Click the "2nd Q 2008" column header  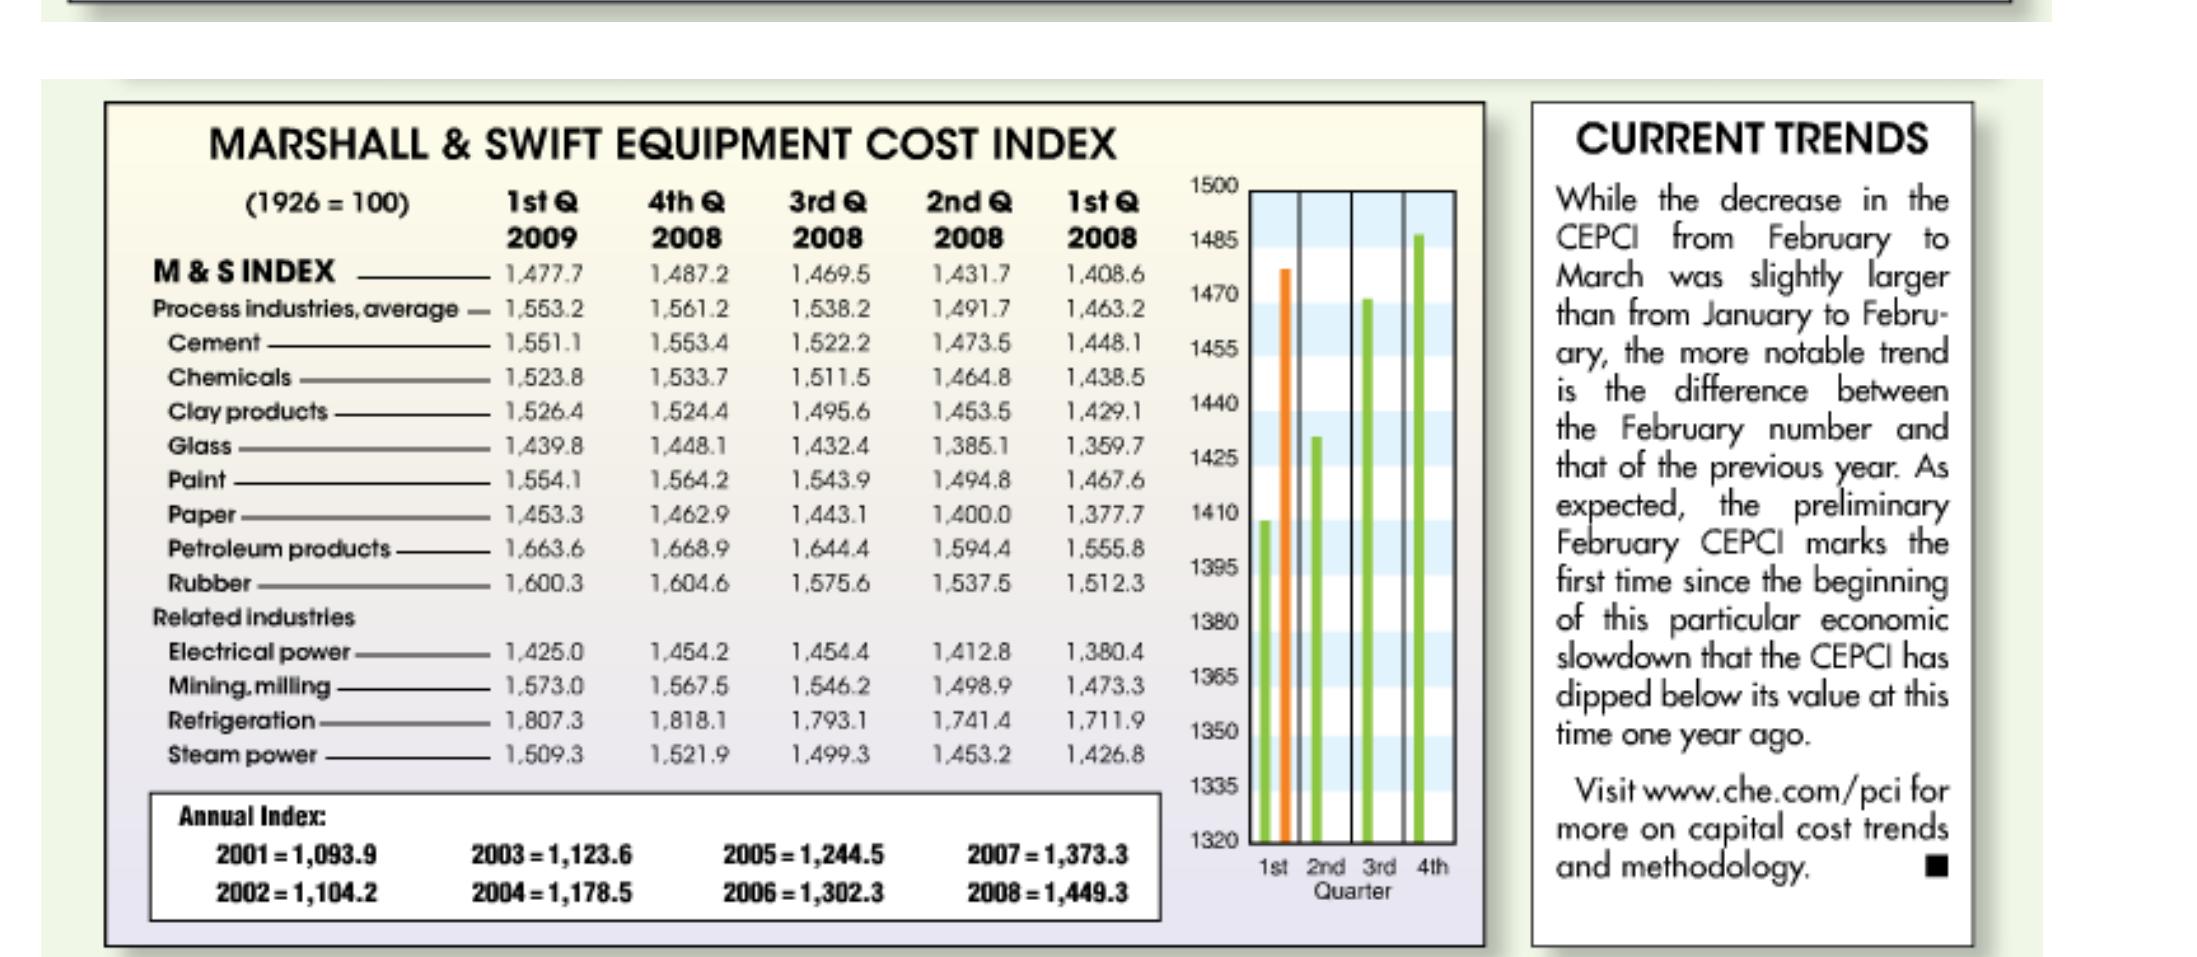[968, 220]
